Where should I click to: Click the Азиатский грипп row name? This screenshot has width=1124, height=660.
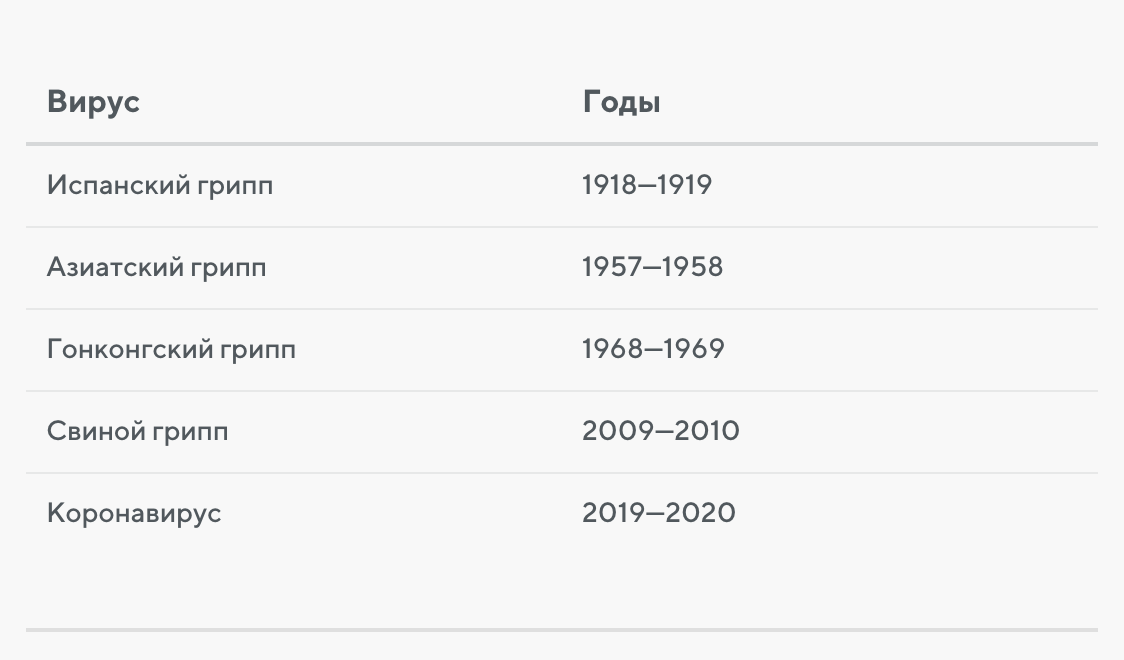156,267
